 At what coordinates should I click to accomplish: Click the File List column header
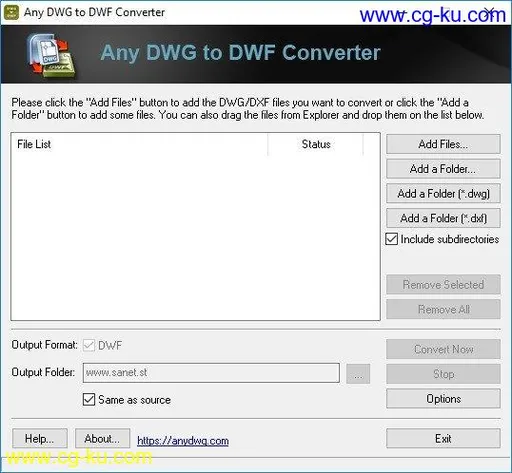(139, 144)
